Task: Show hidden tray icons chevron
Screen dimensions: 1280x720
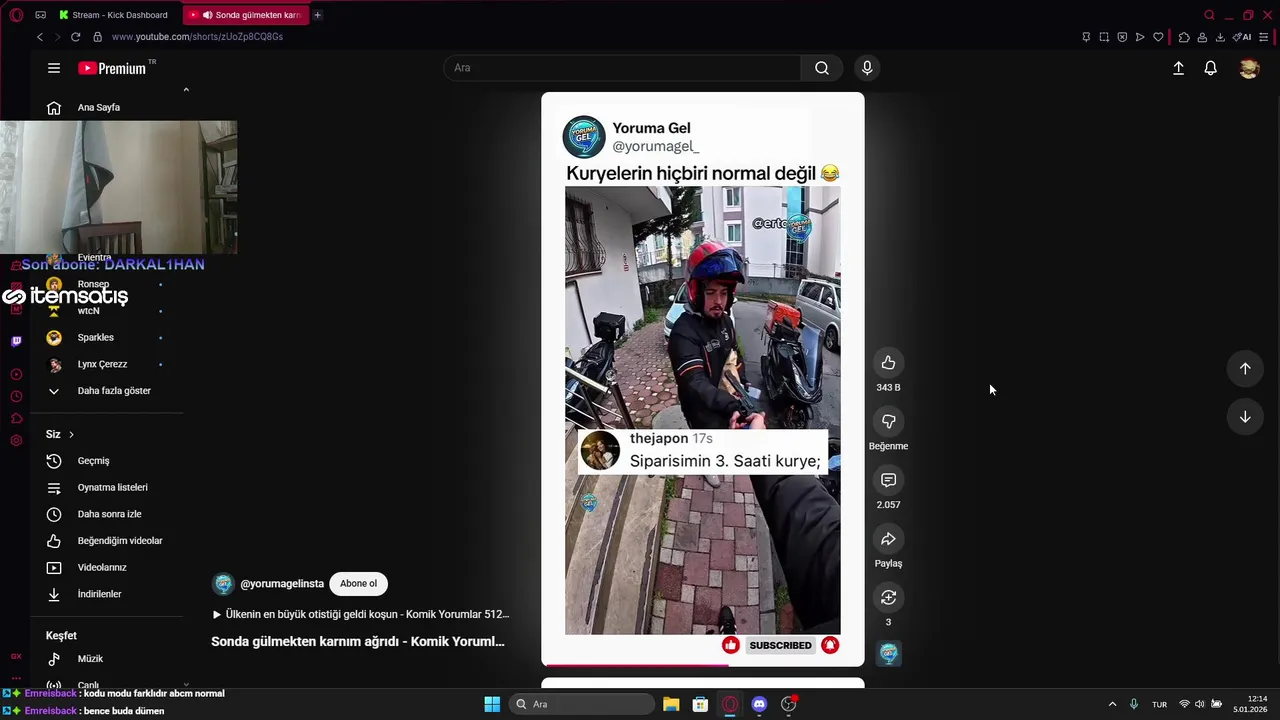Action: pos(1112,704)
